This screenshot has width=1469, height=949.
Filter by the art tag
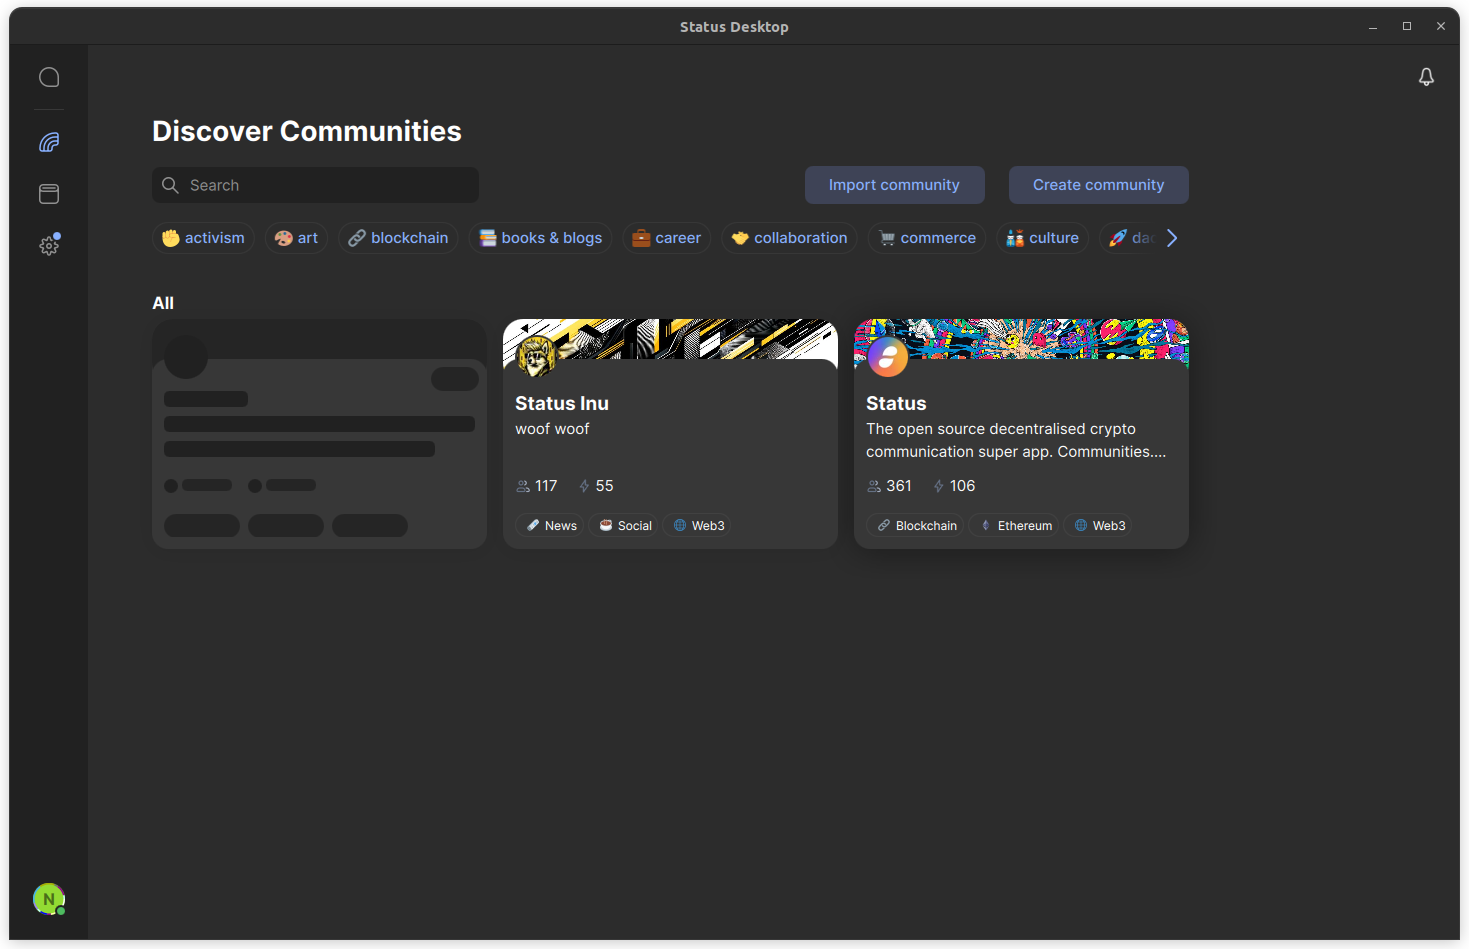(x=296, y=238)
